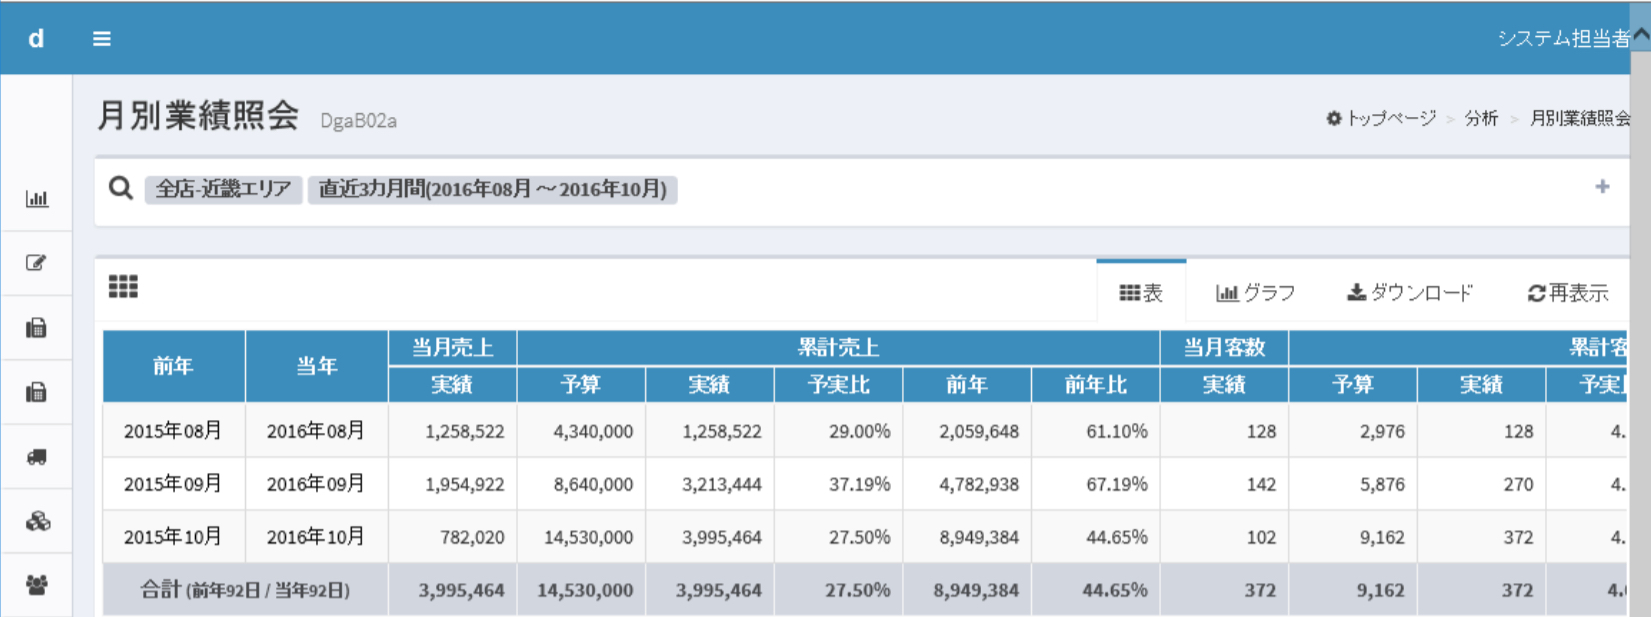
Task: Click the 67.19% year-over-year cell
Action: pyautogui.click(x=1096, y=484)
